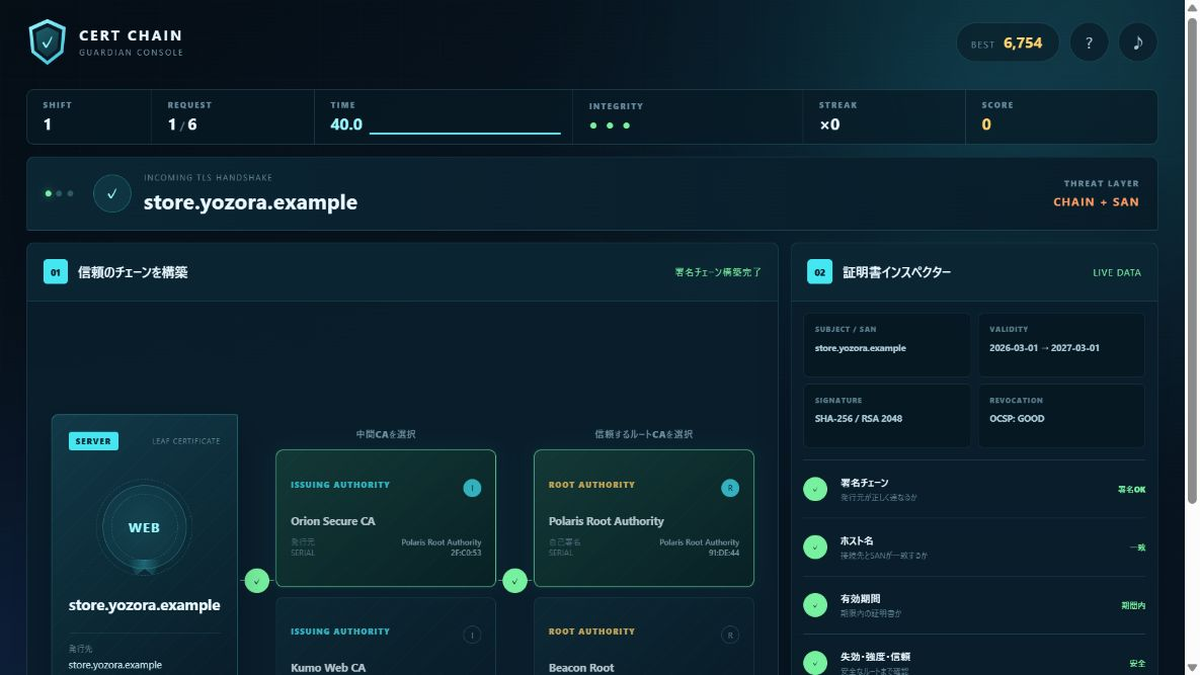
Task: Click the Polaris serial 91:DE:44
Action: (722, 553)
